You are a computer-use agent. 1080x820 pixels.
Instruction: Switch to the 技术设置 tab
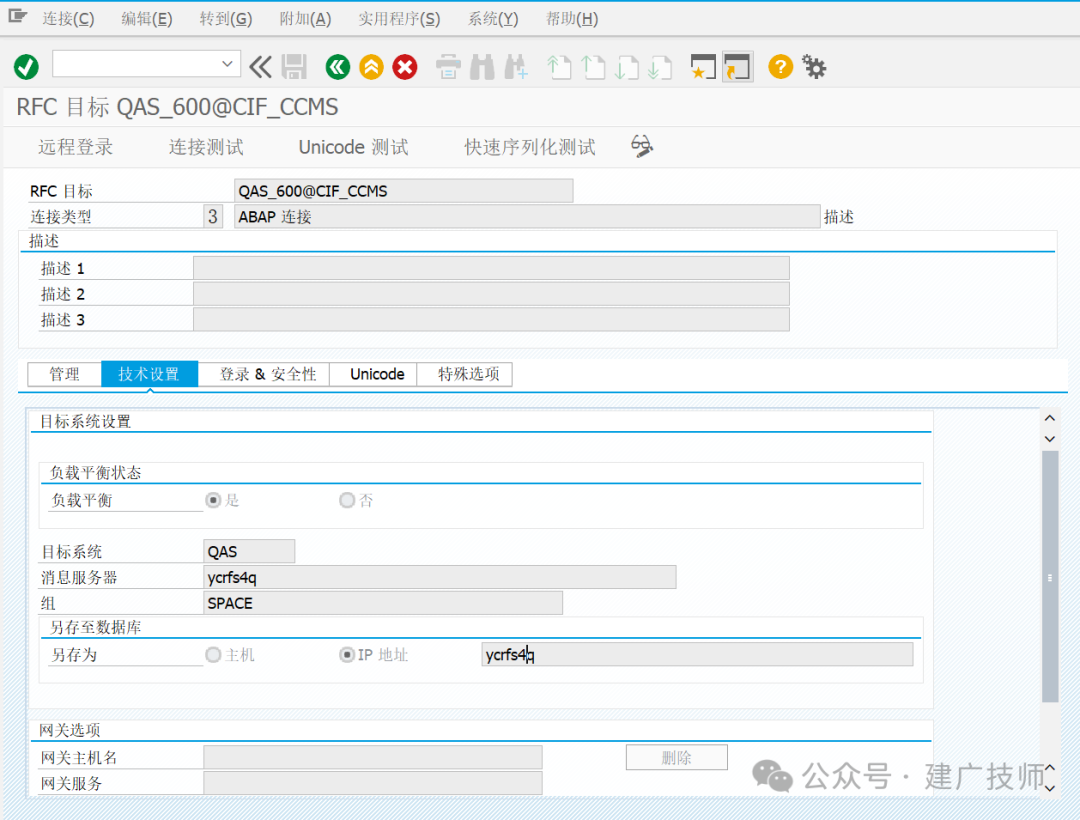click(x=149, y=374)
